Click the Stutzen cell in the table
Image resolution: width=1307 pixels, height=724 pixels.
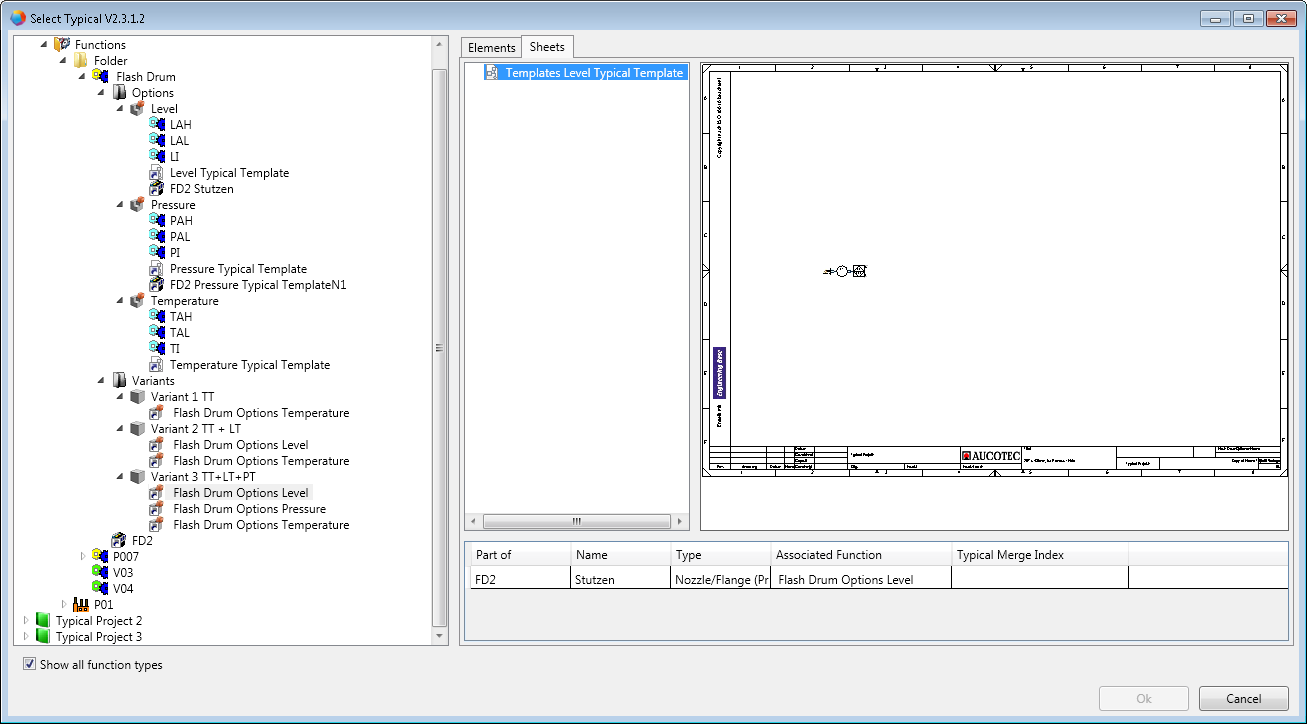click(620, 579)
